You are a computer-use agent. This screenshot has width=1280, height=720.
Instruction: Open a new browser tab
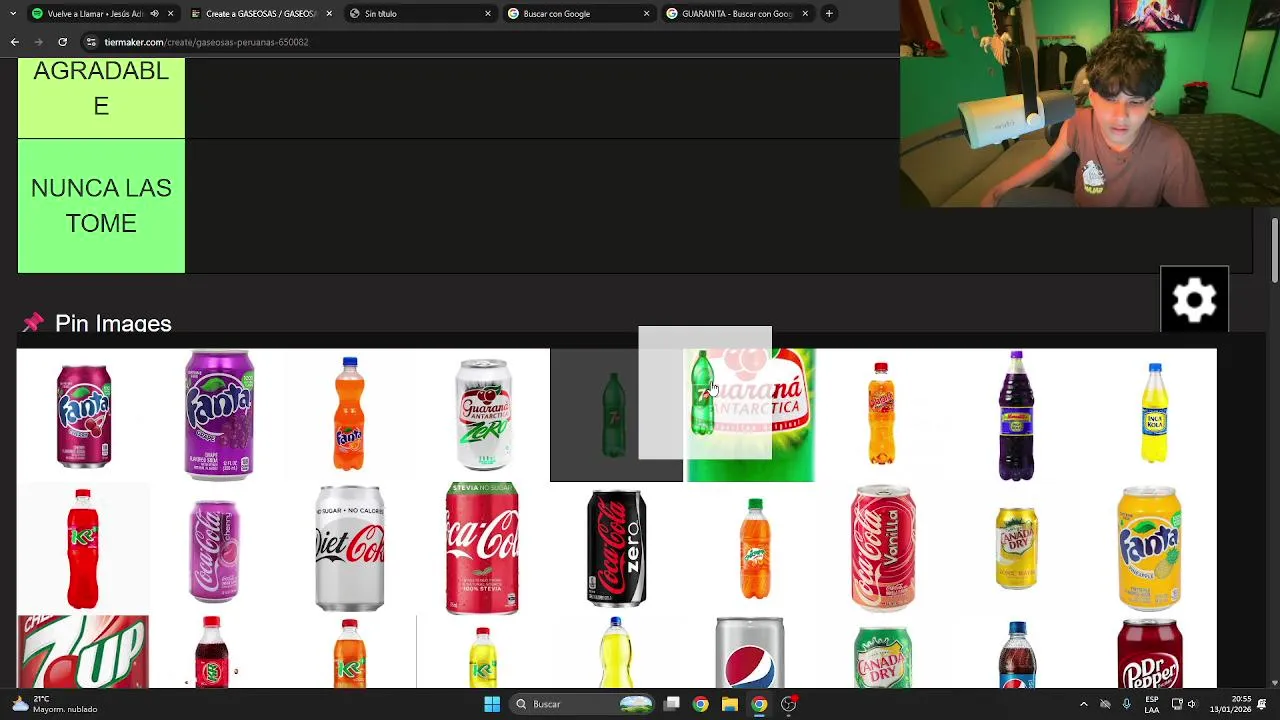coord(829,14)
